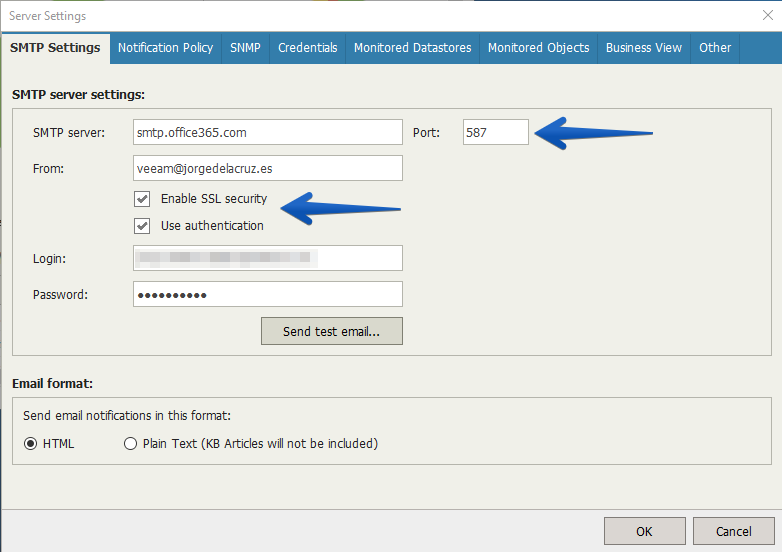Click the 'Login:' label
This screenshot has height=552, width=782.
49,258
